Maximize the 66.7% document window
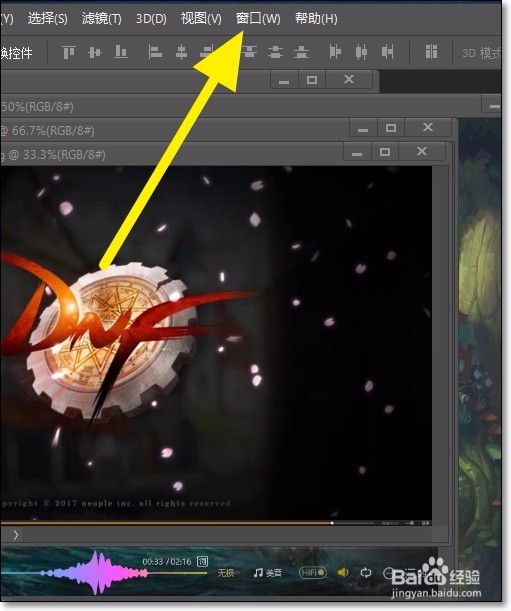The width and height of the screenshot is (511, 611). [x=391, y=127]
